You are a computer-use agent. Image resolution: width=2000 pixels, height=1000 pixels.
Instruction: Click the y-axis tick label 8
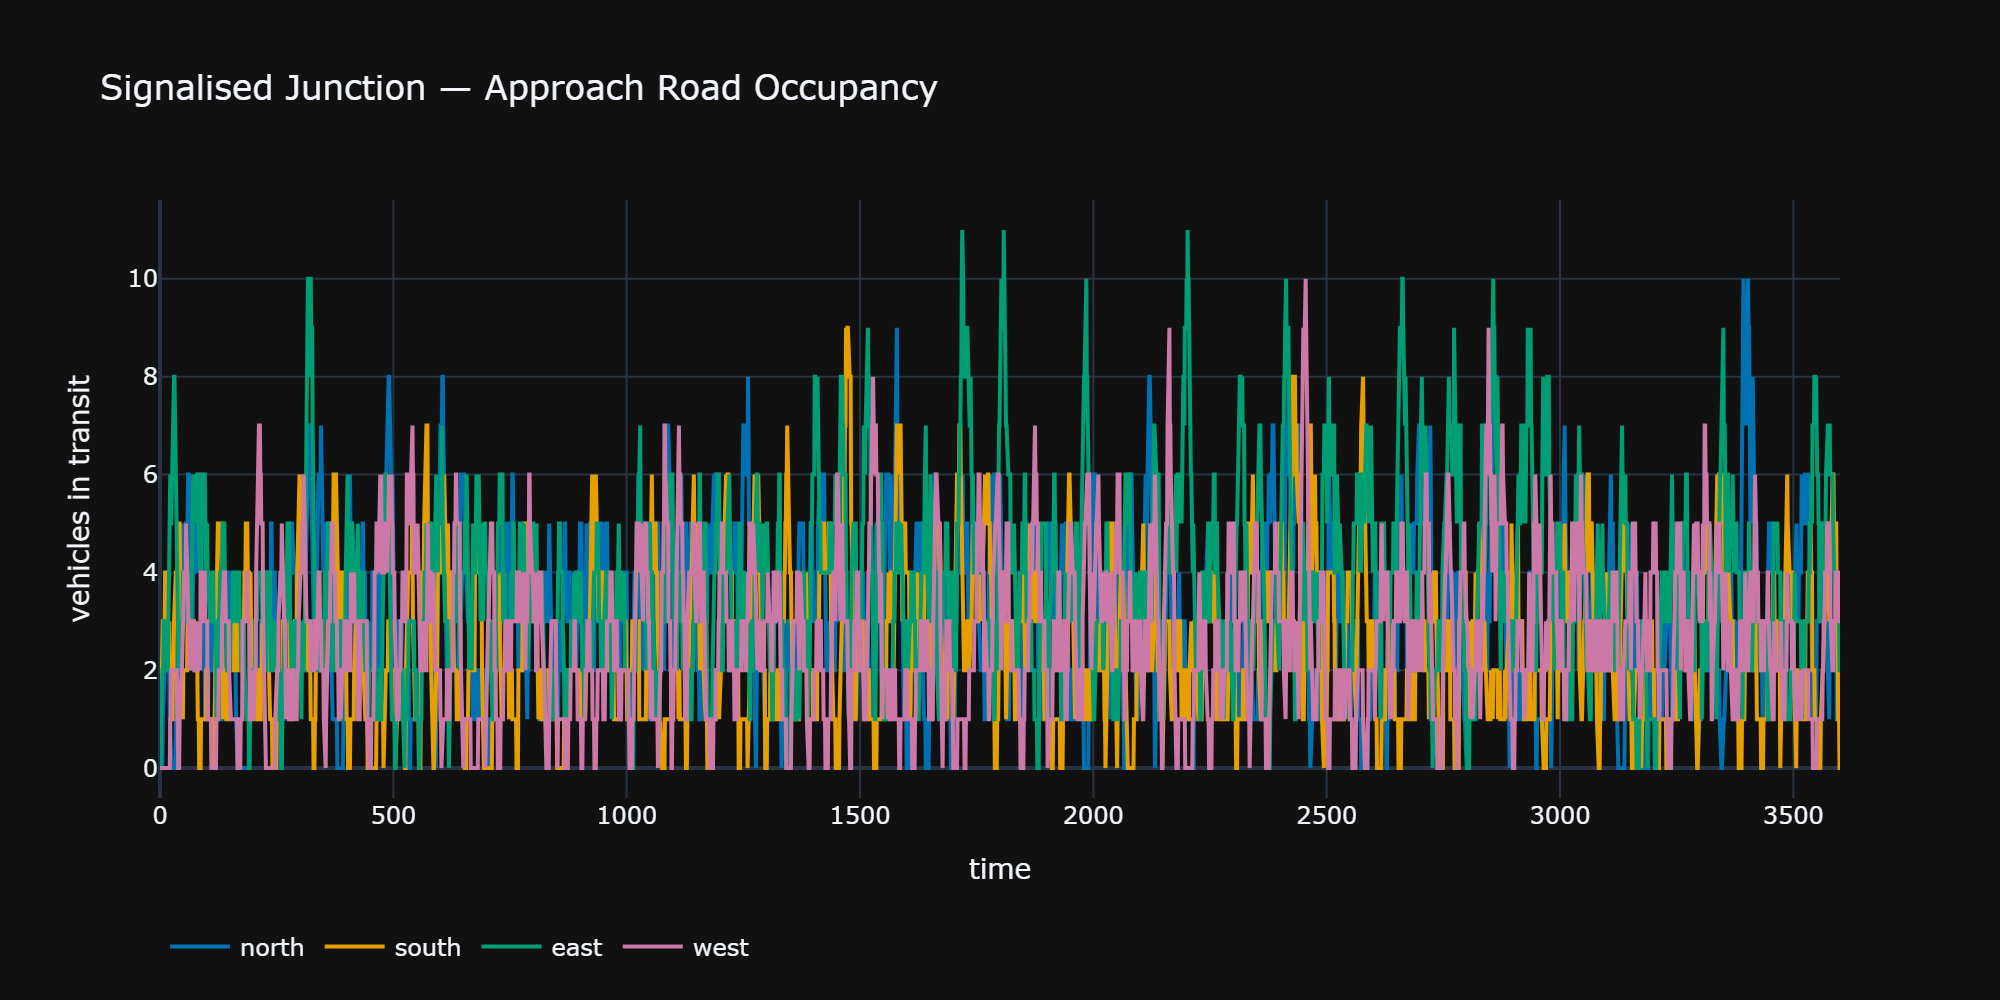(150, 377)
